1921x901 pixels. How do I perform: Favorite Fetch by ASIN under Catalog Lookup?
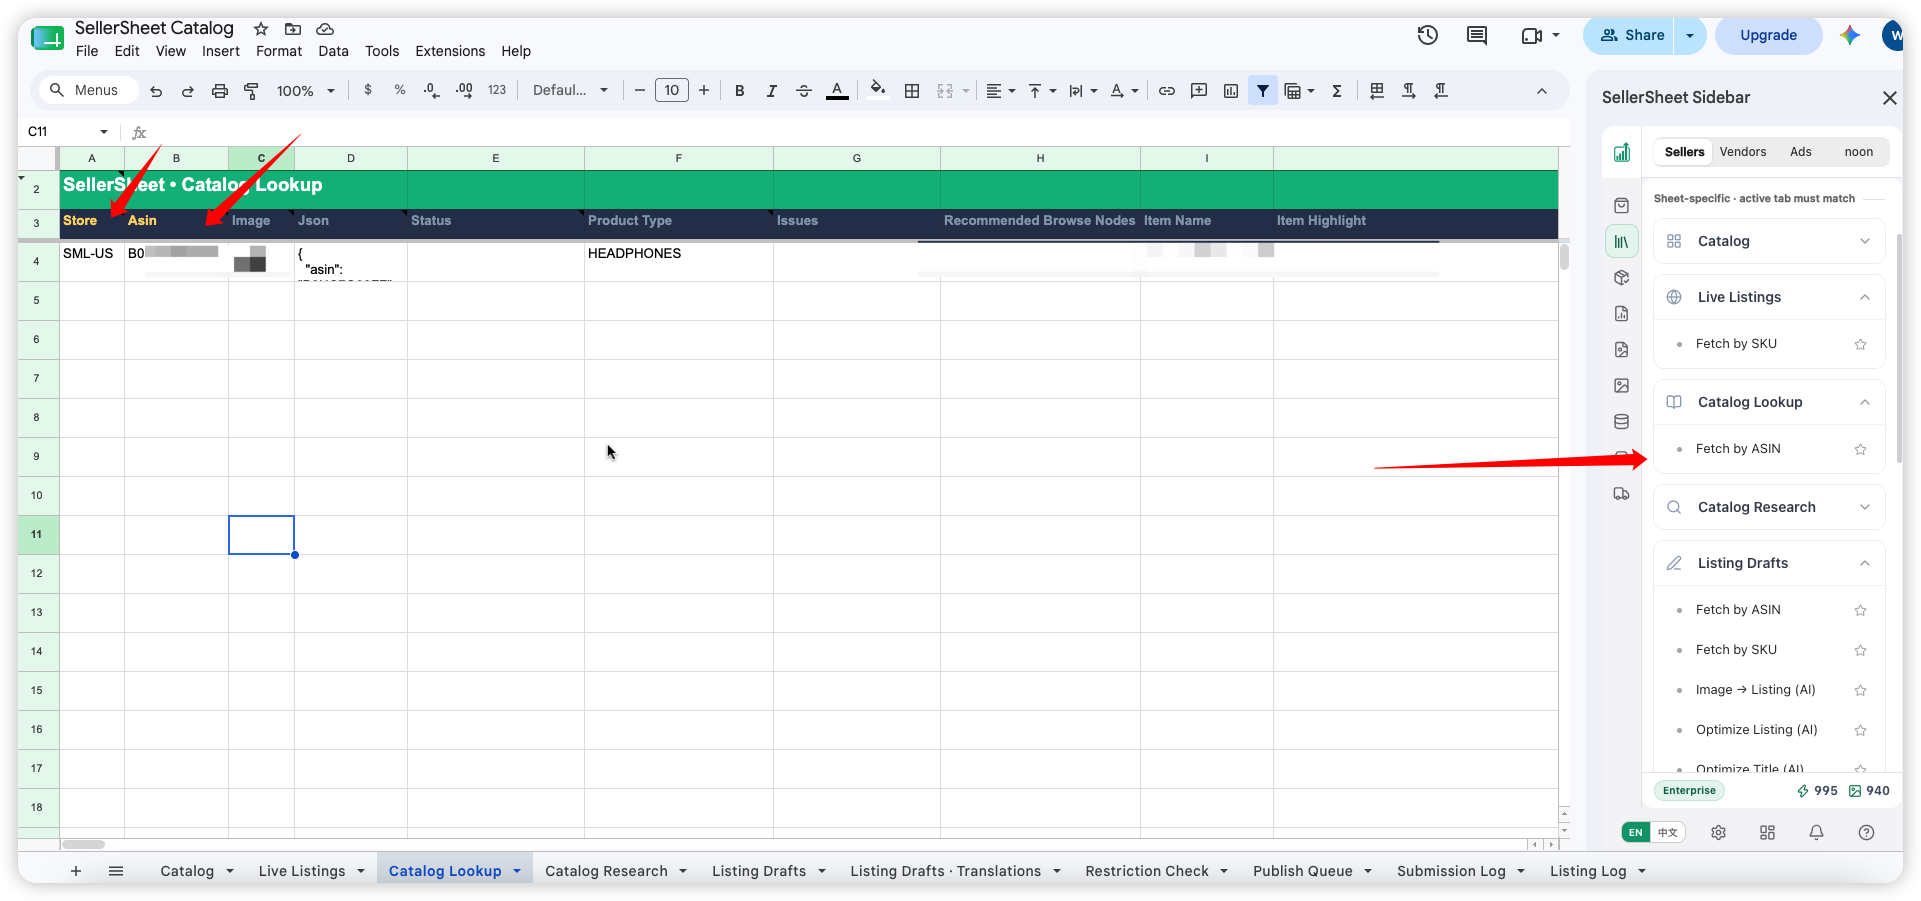pyautogui.click(x=1861, y=449)
